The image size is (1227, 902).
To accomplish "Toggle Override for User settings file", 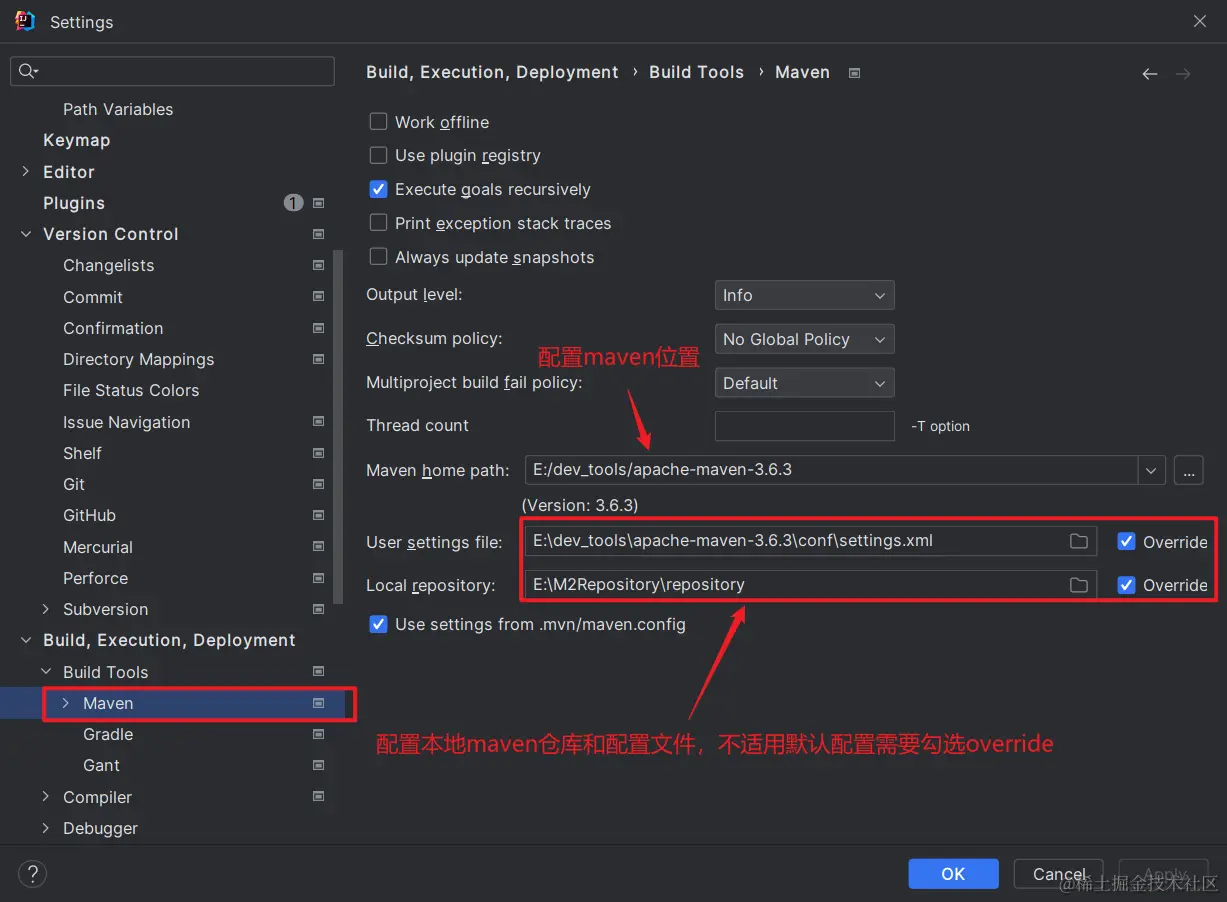I will coord(1126,541).
